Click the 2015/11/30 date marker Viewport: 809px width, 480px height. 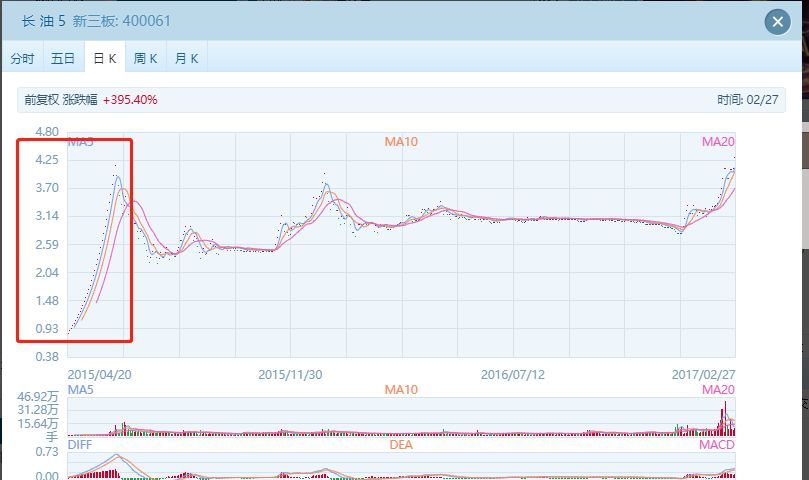pos(290,375)
